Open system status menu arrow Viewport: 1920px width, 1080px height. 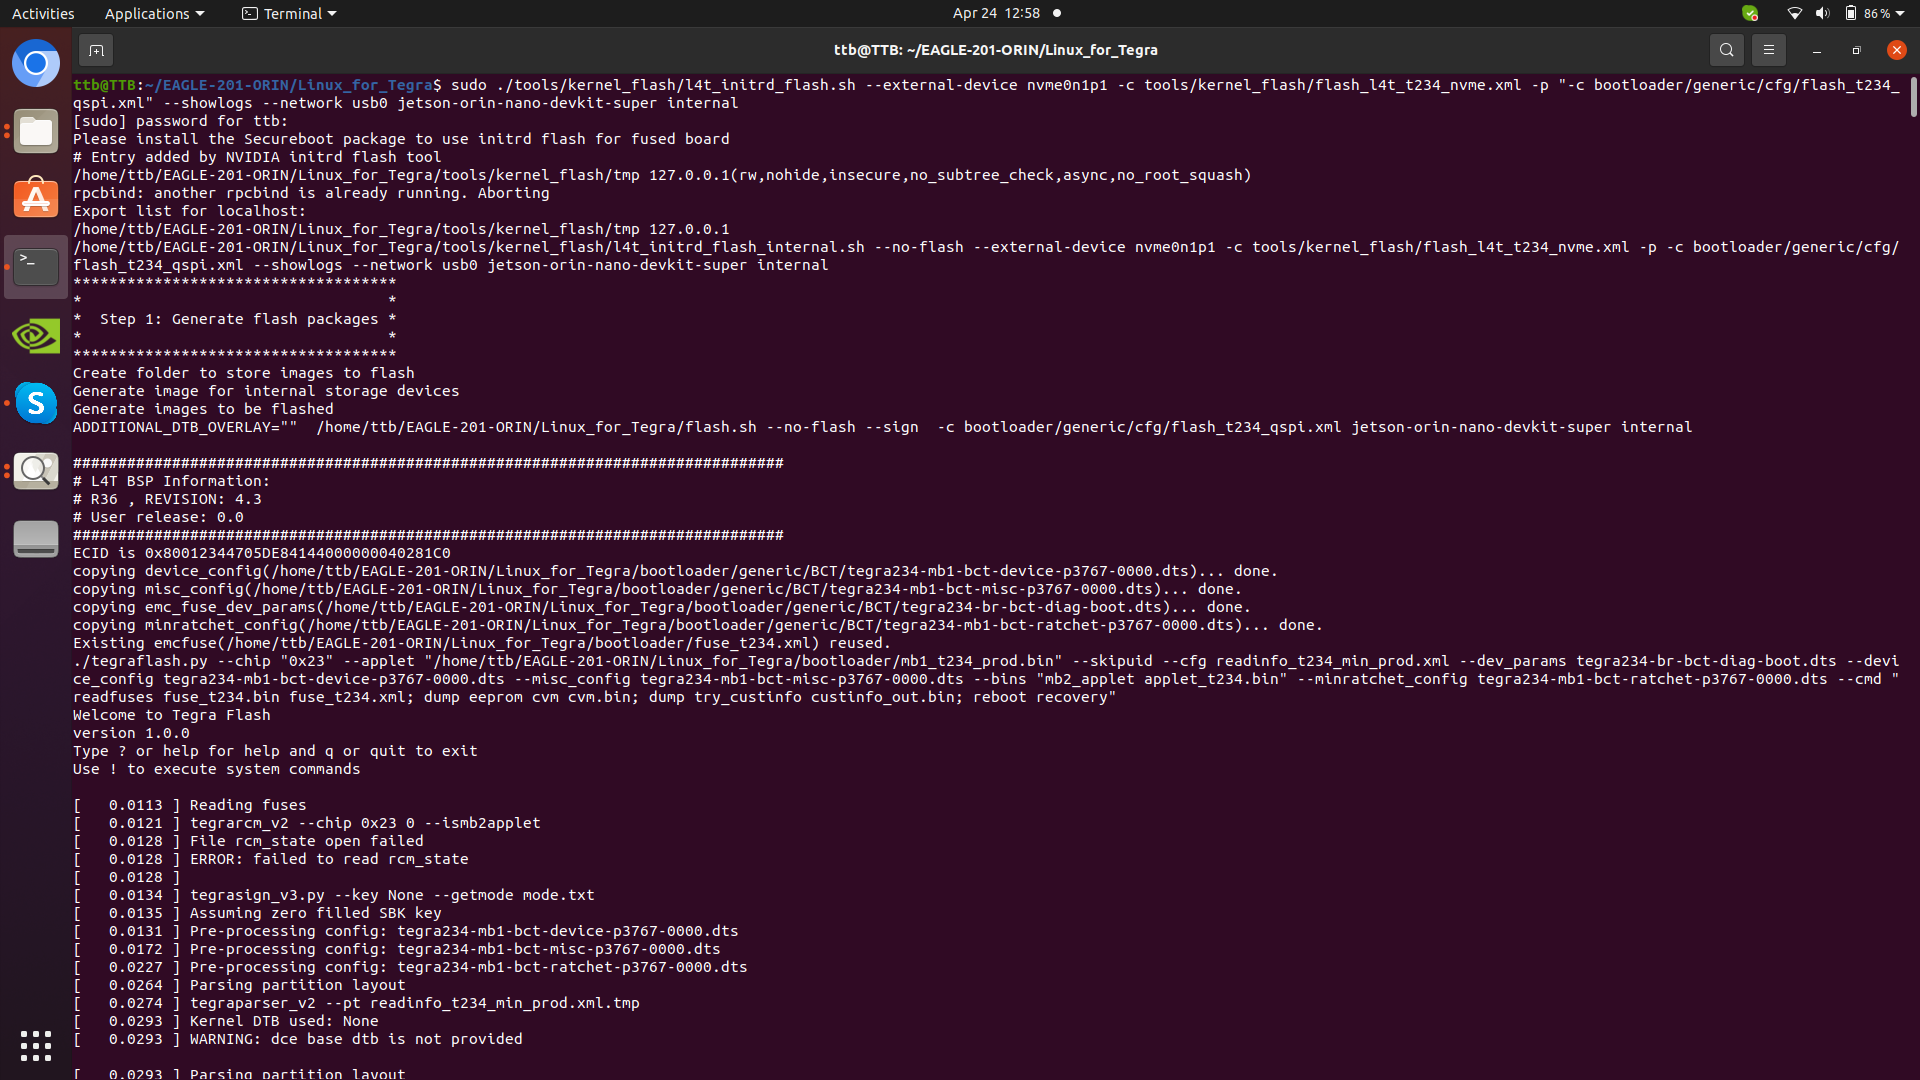point(1900,13)
